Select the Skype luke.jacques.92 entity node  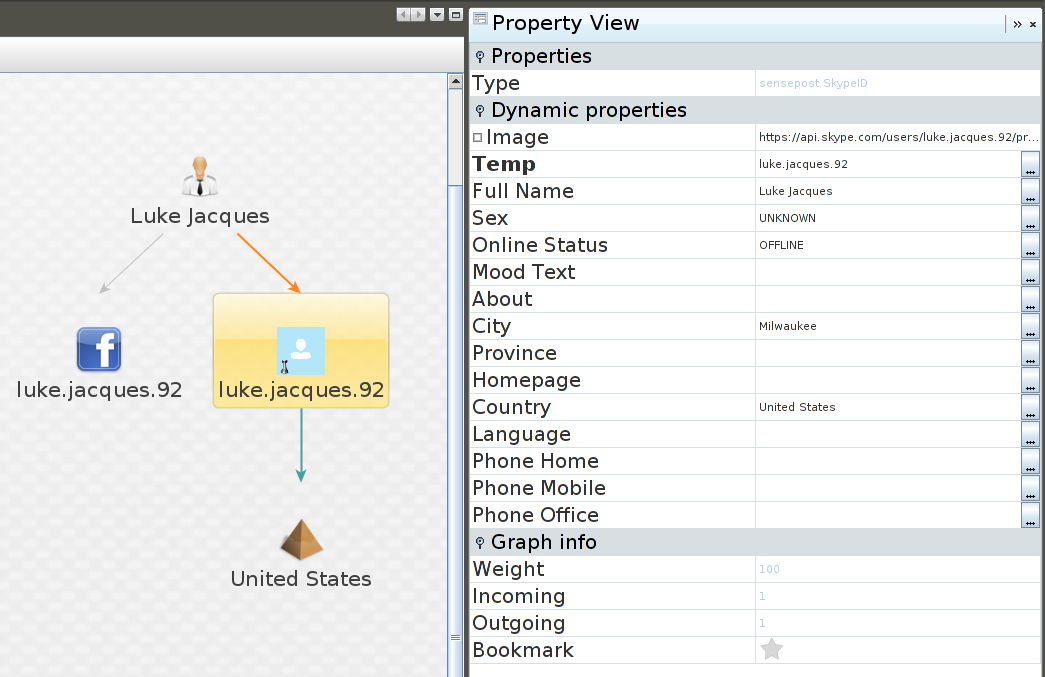[301, 351]
